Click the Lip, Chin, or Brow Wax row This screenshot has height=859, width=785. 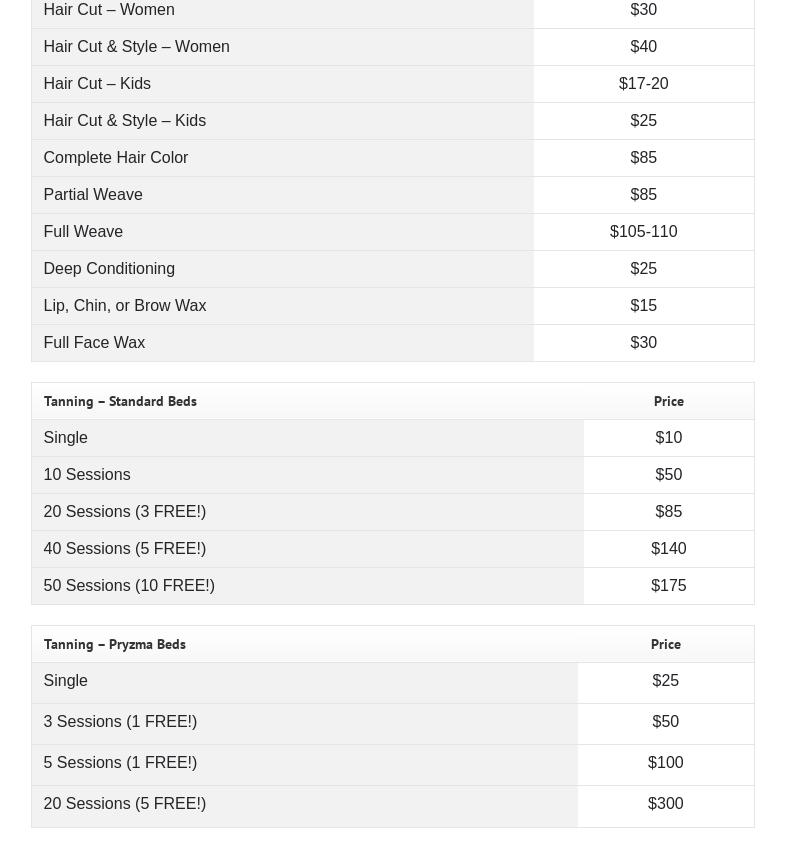point(125,306)
